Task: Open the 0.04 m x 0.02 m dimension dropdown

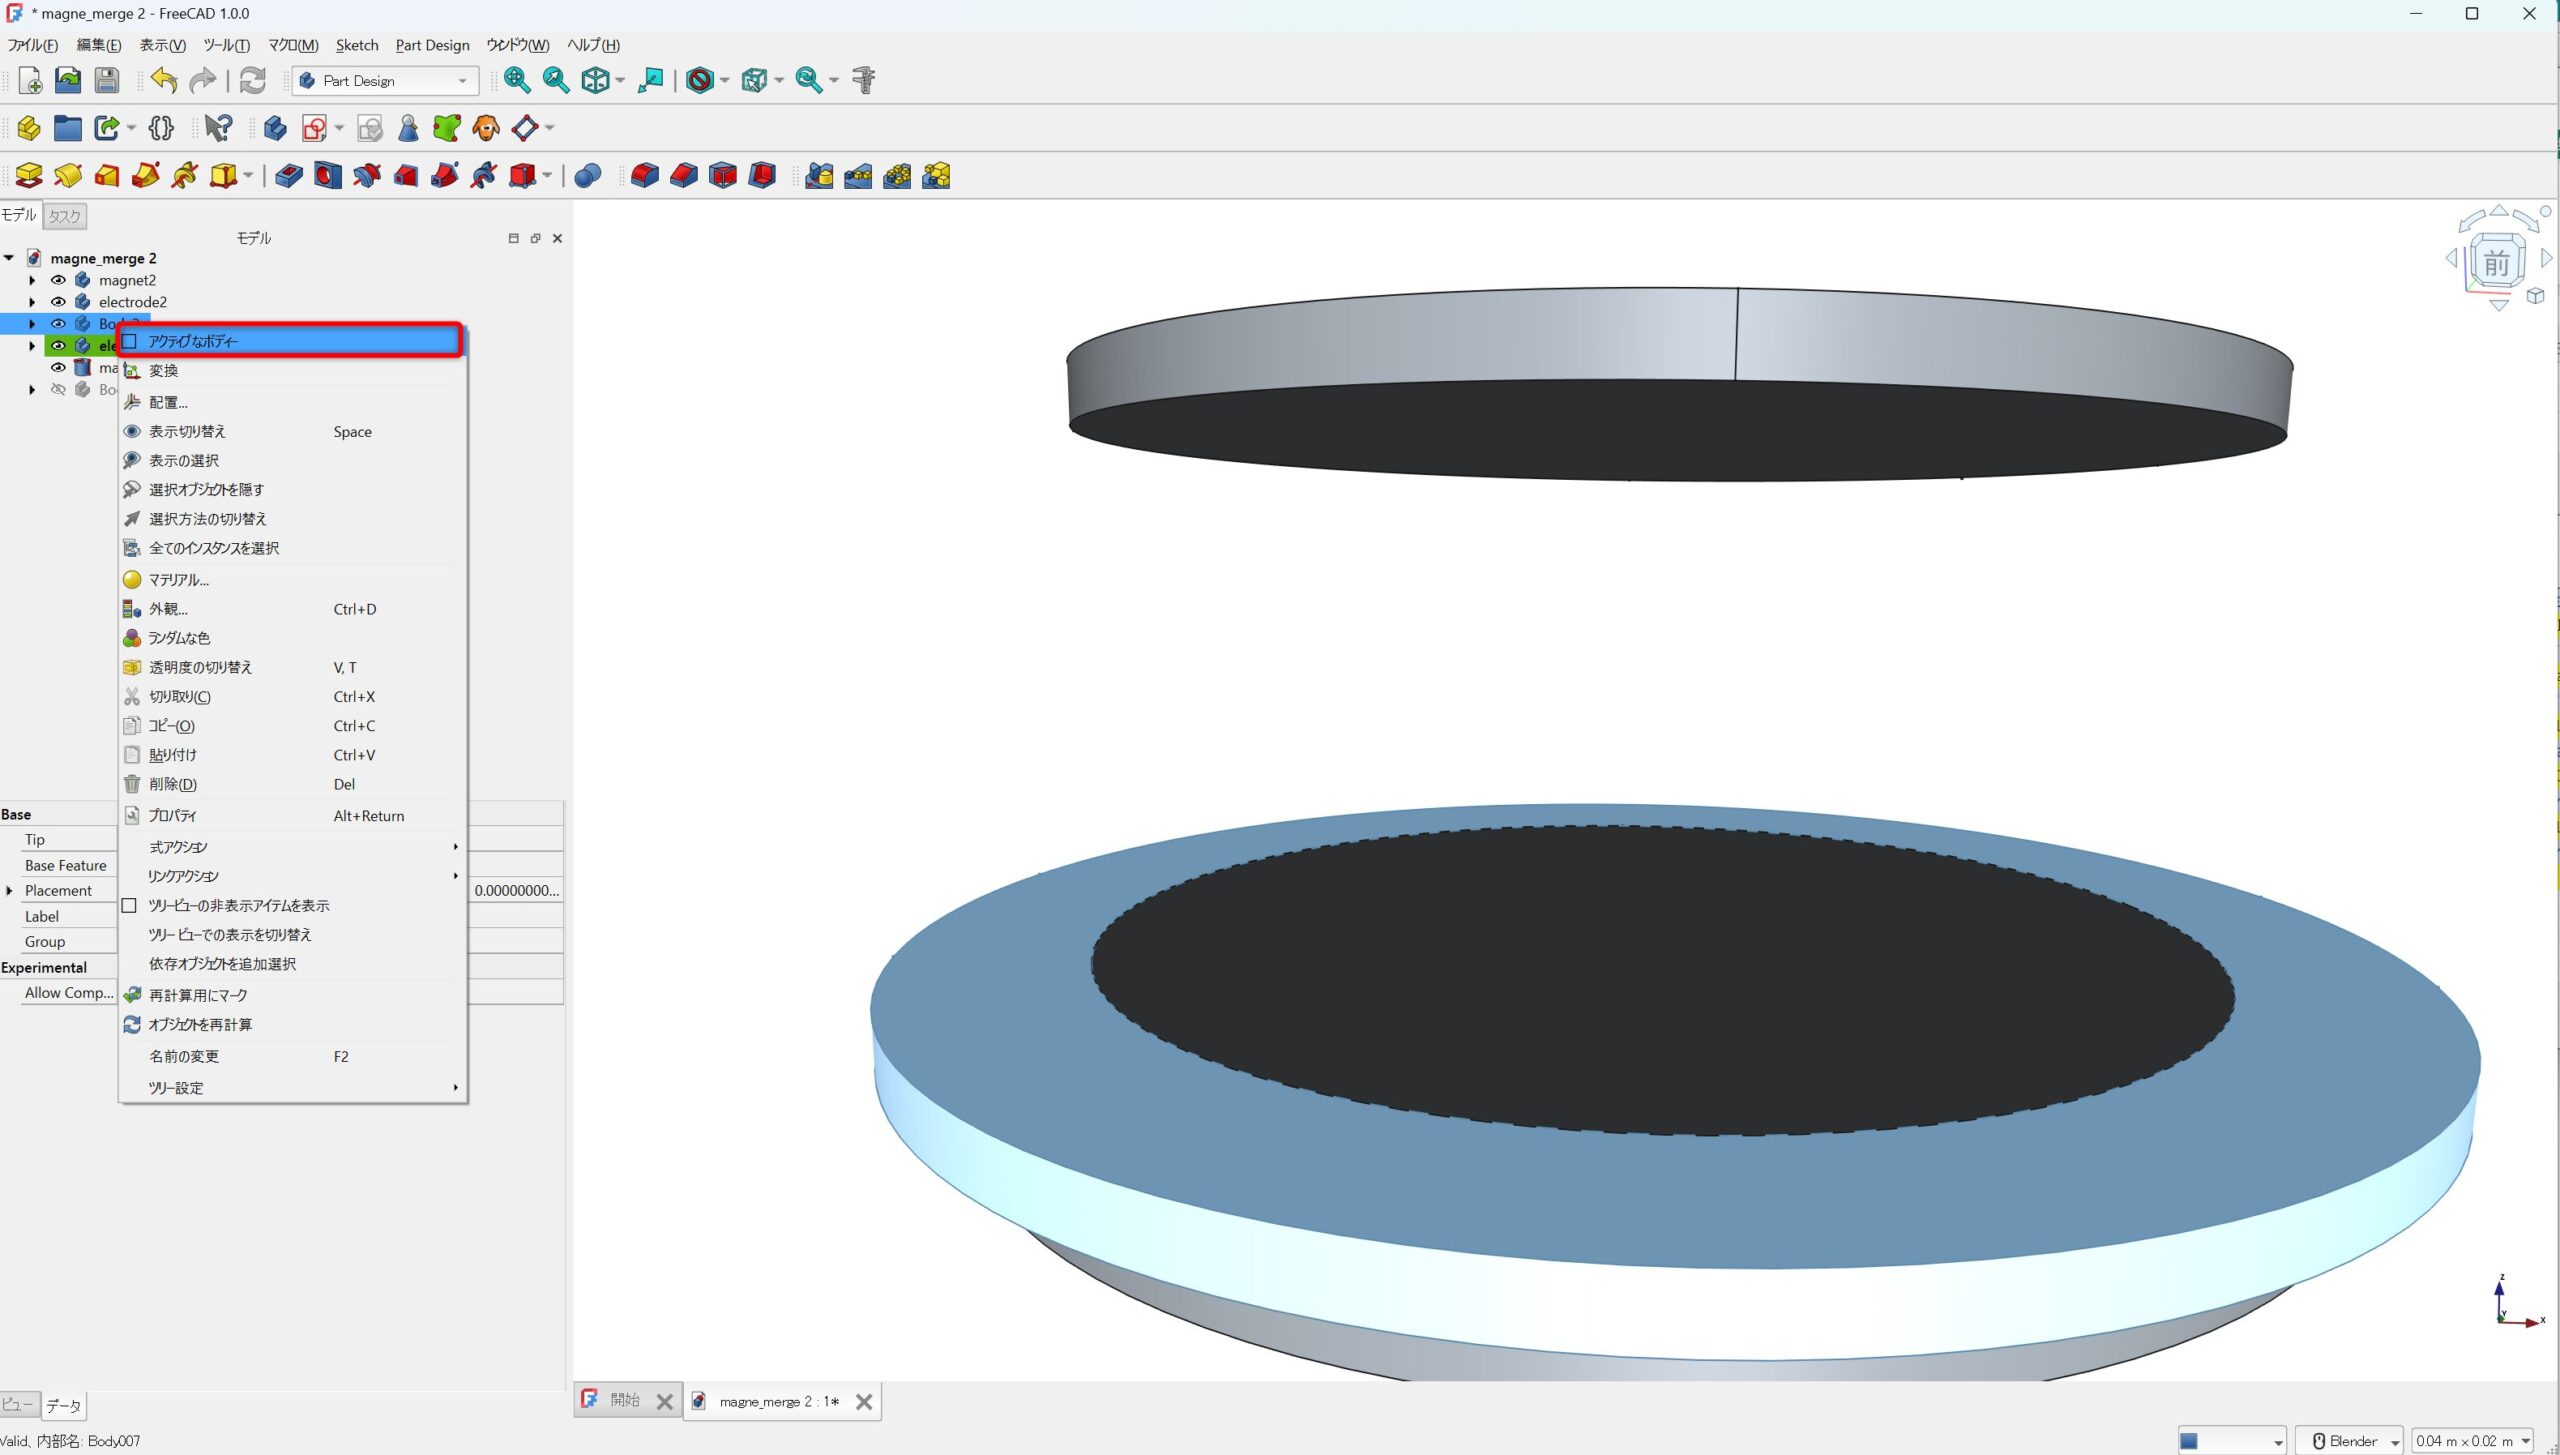Action: click(2473, 1441)
